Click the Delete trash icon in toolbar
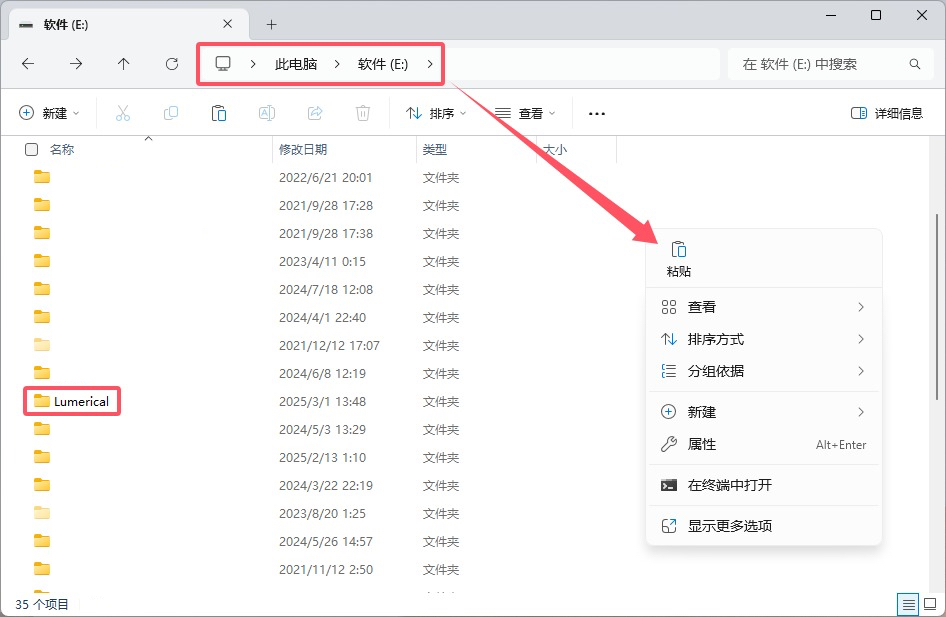 click(x=363, y=114)
